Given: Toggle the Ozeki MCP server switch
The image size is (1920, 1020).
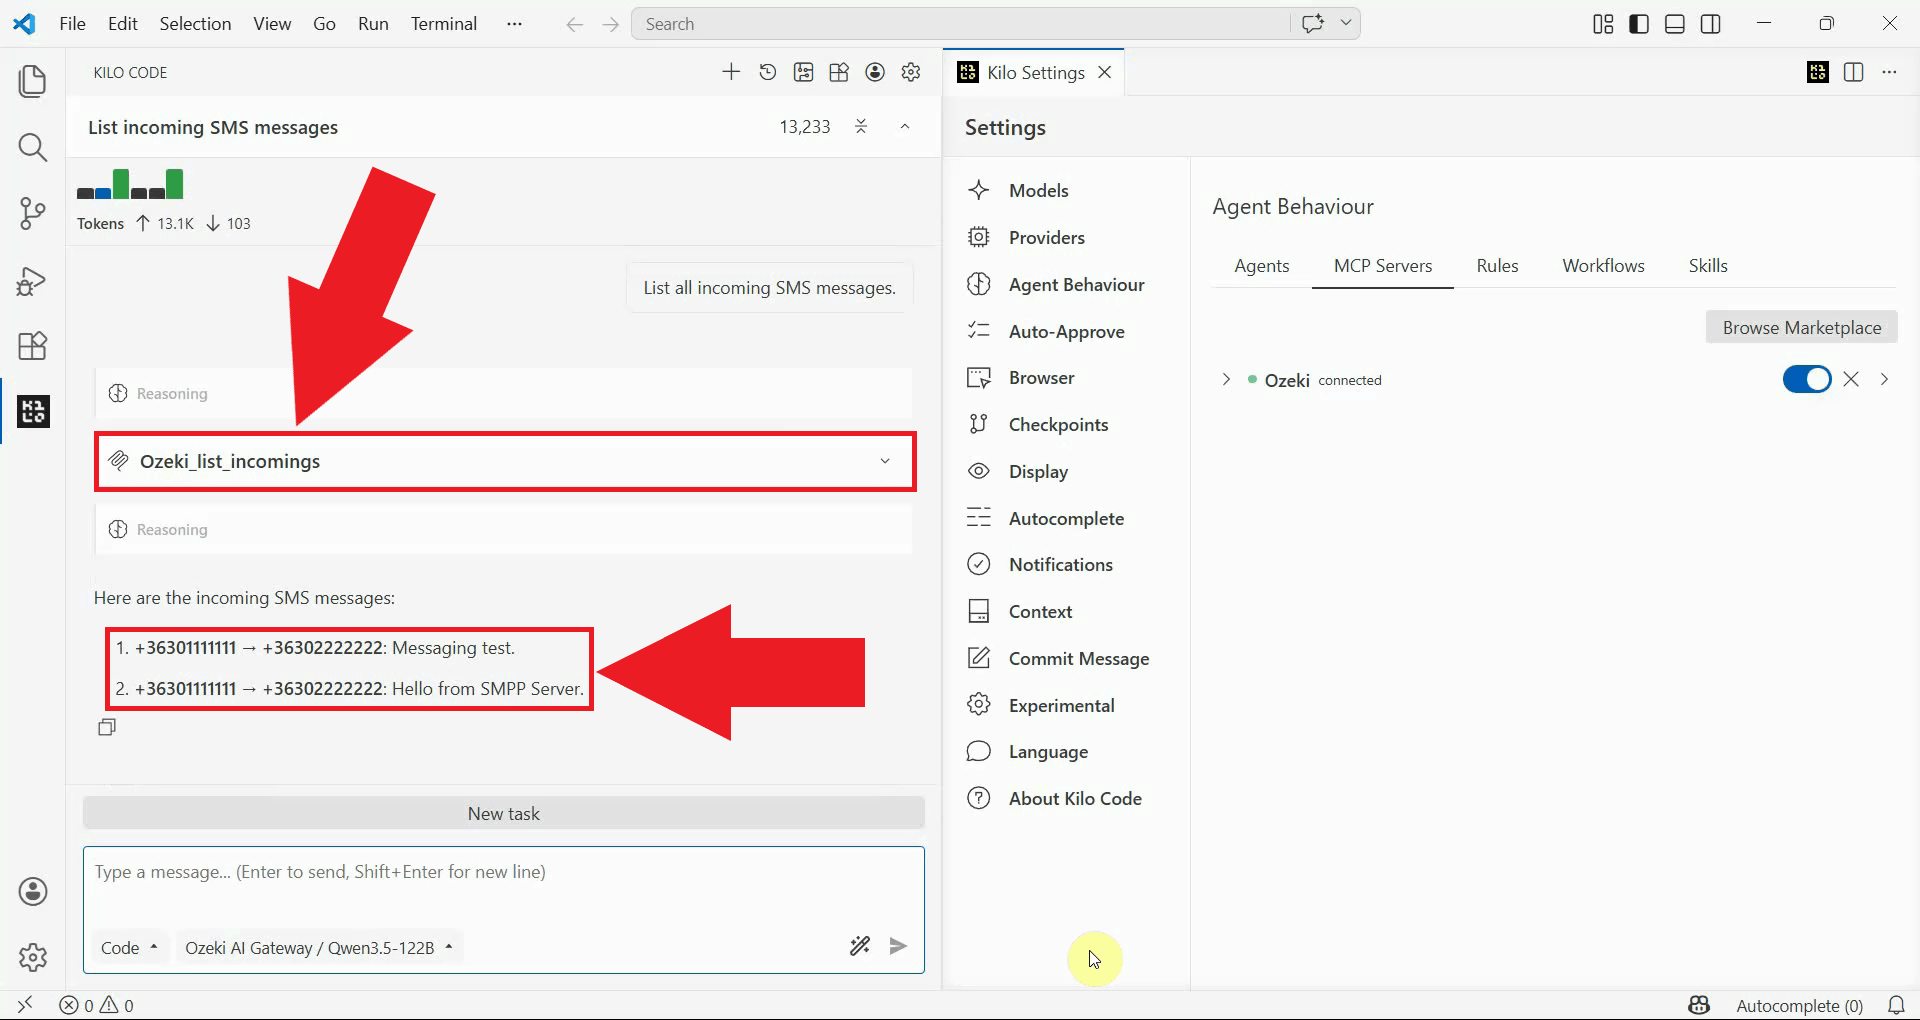Looking at the screenshot, I should tap(1806, 379).
